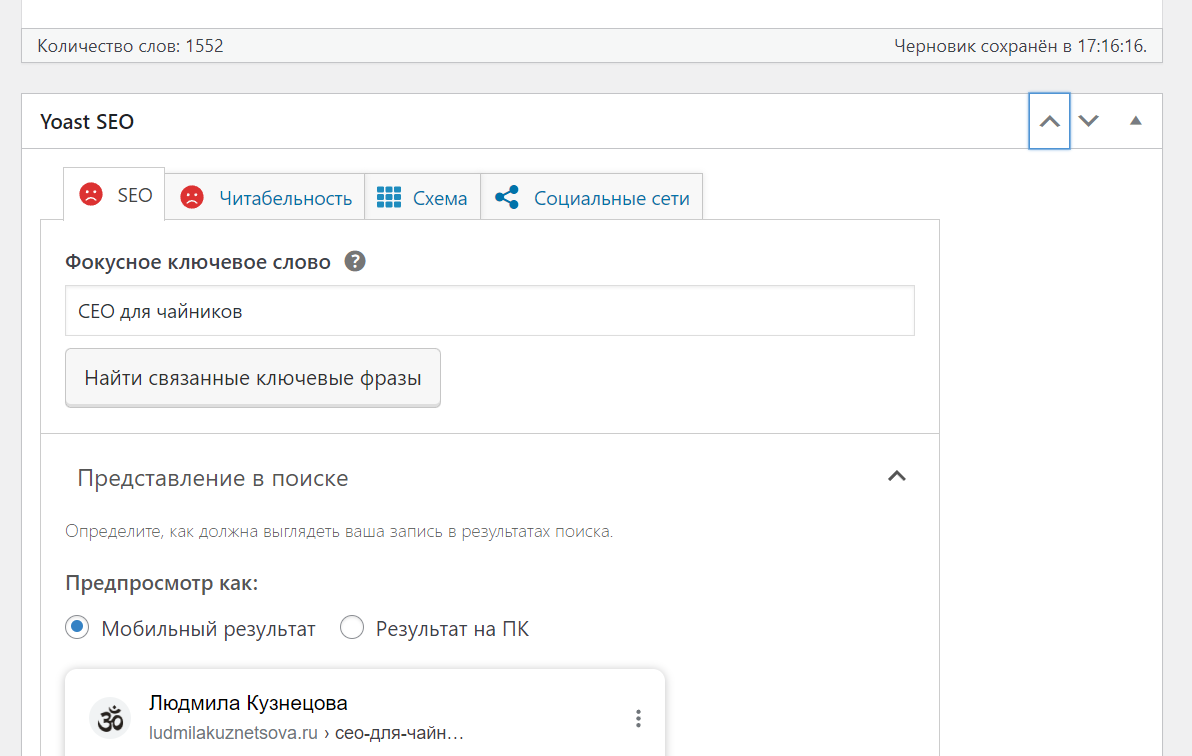Open the Схема tab
Screen dimensions: 1192x756
coord(422,198)
